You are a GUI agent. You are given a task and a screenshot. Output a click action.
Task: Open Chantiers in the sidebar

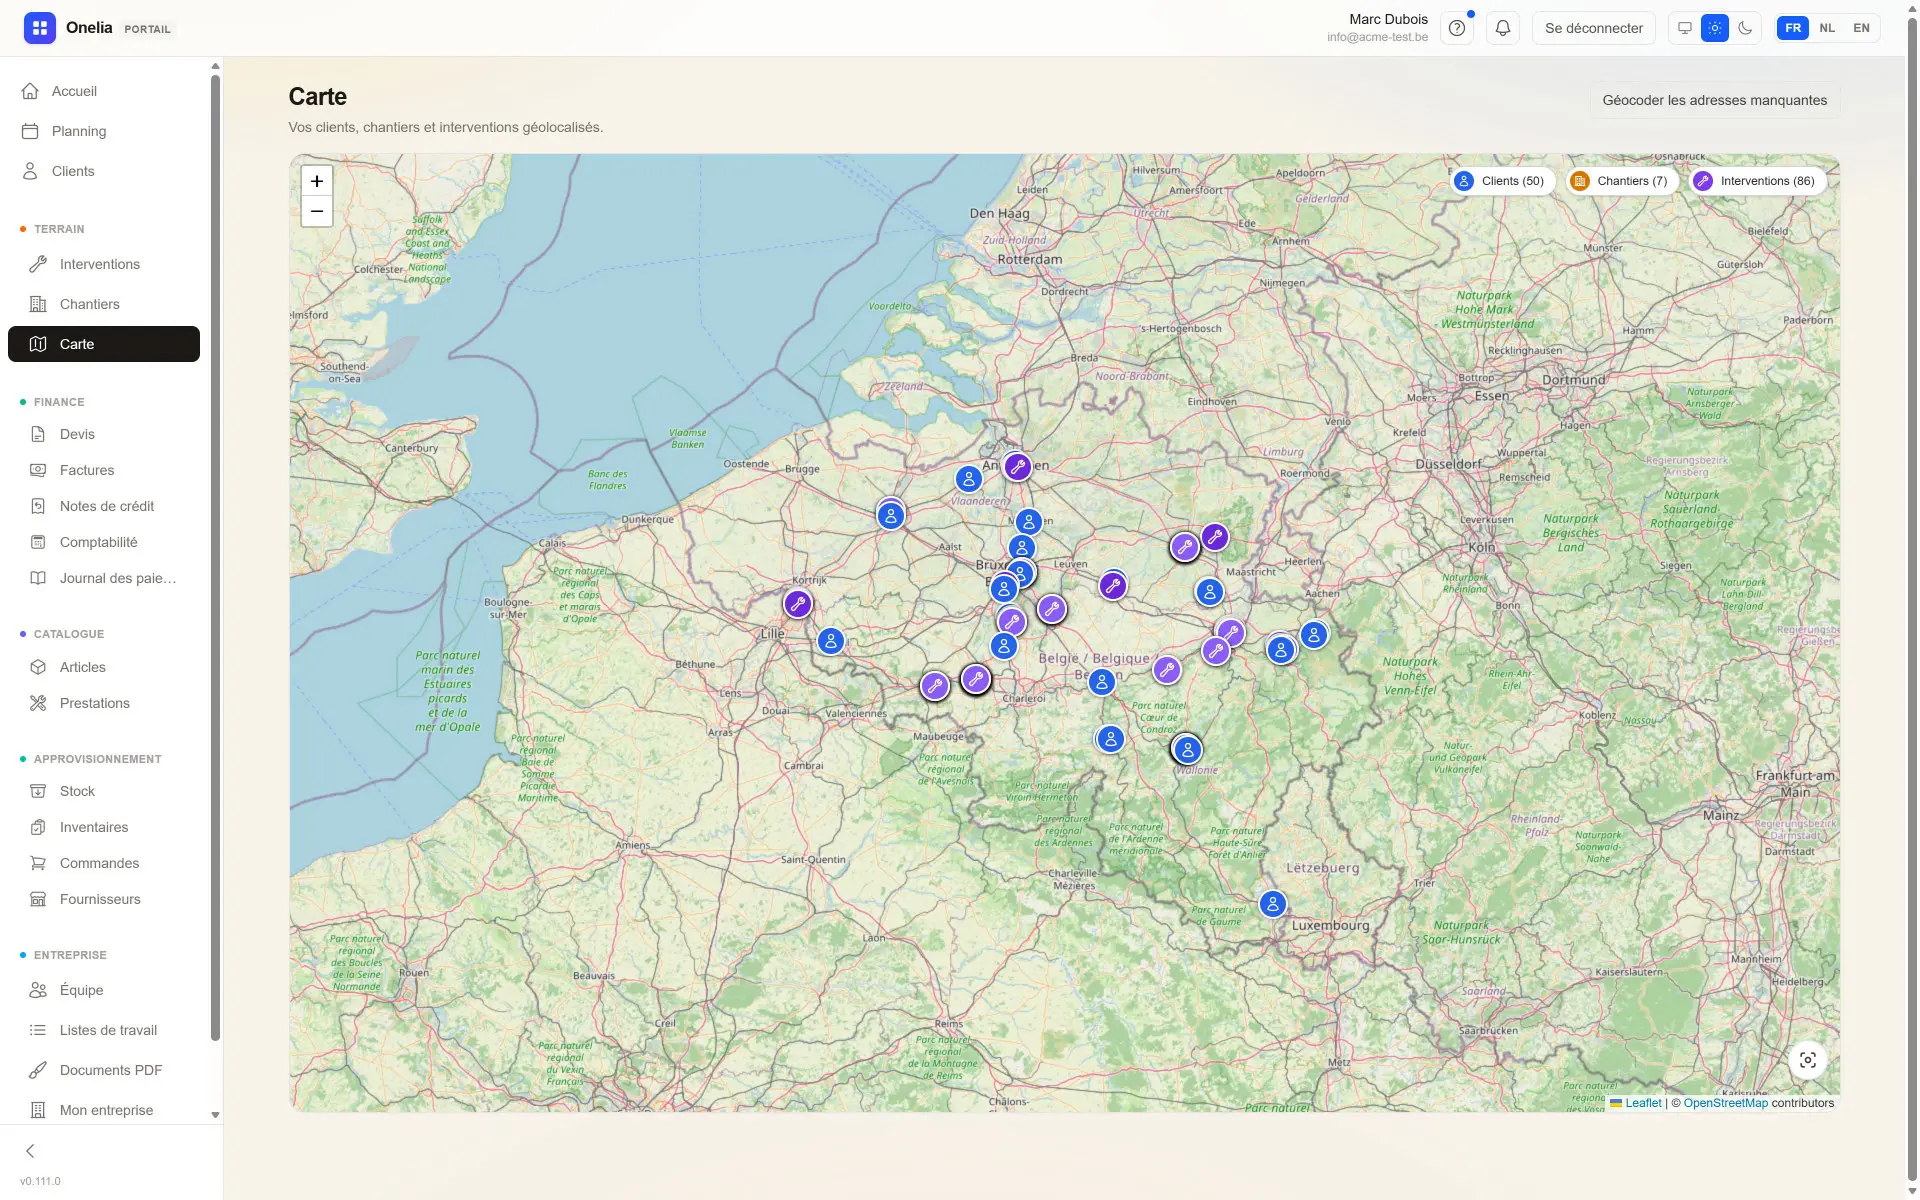[104, 304]
